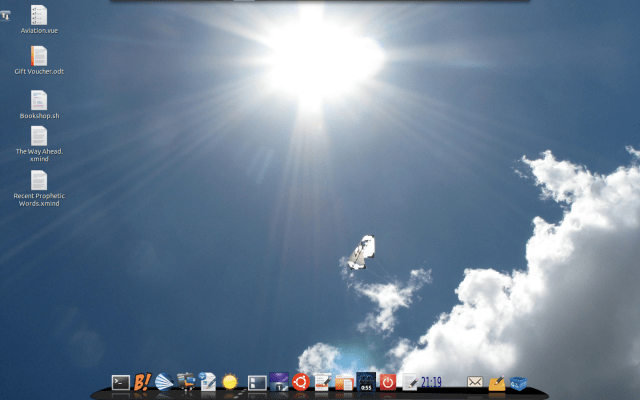Viewport: 640px width, 400px height.
Task: Click the blue box icon in dock
Action: tap(518, 382)
